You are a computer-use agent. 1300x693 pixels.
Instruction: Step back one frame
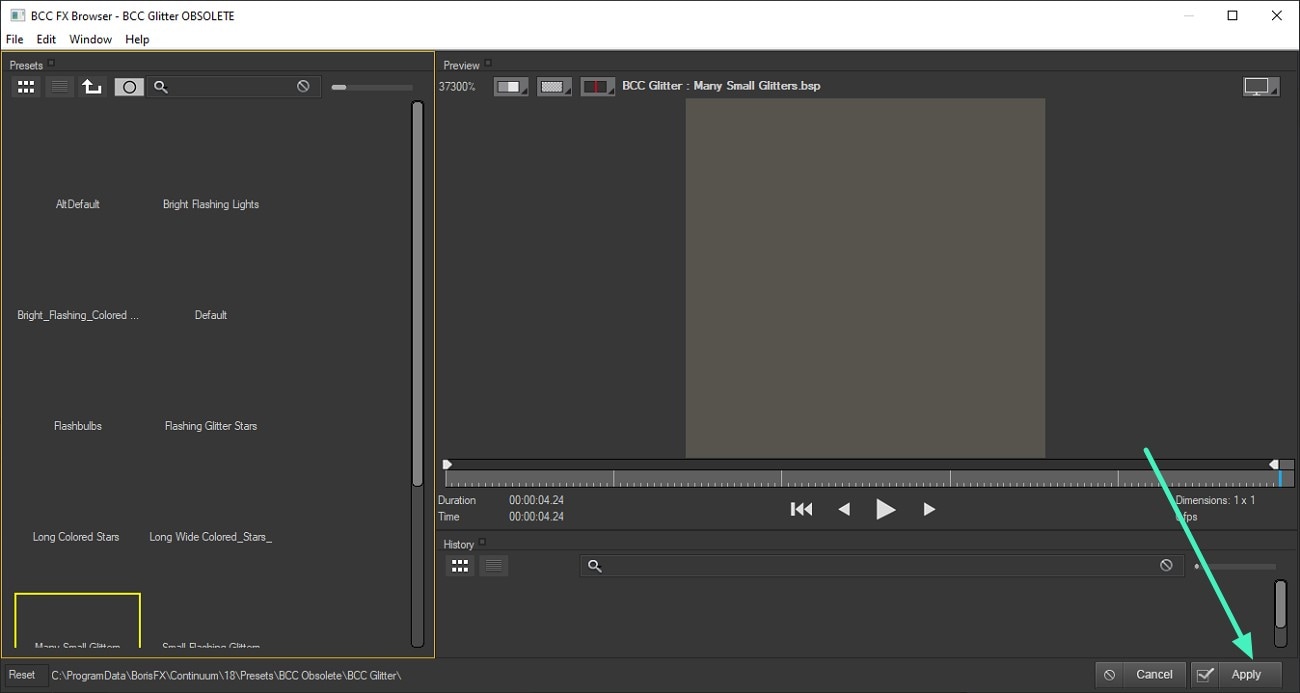(x=844, y=509)
